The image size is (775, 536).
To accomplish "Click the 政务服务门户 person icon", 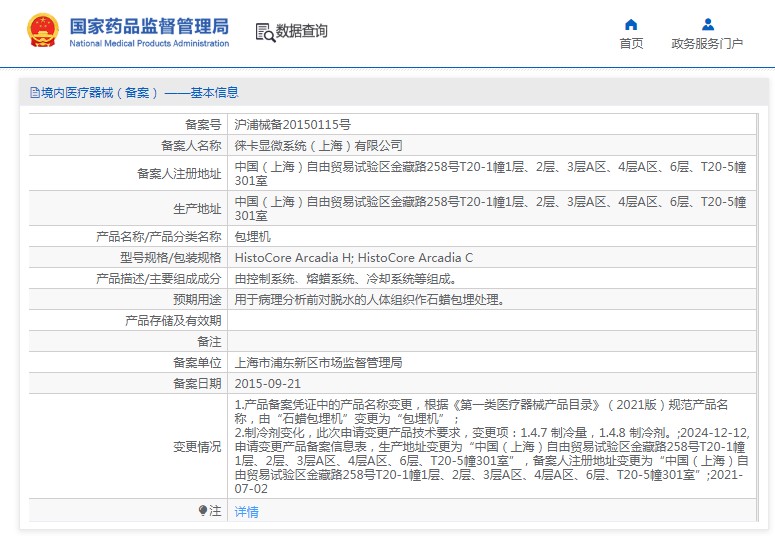I will [x=707, y=24].
